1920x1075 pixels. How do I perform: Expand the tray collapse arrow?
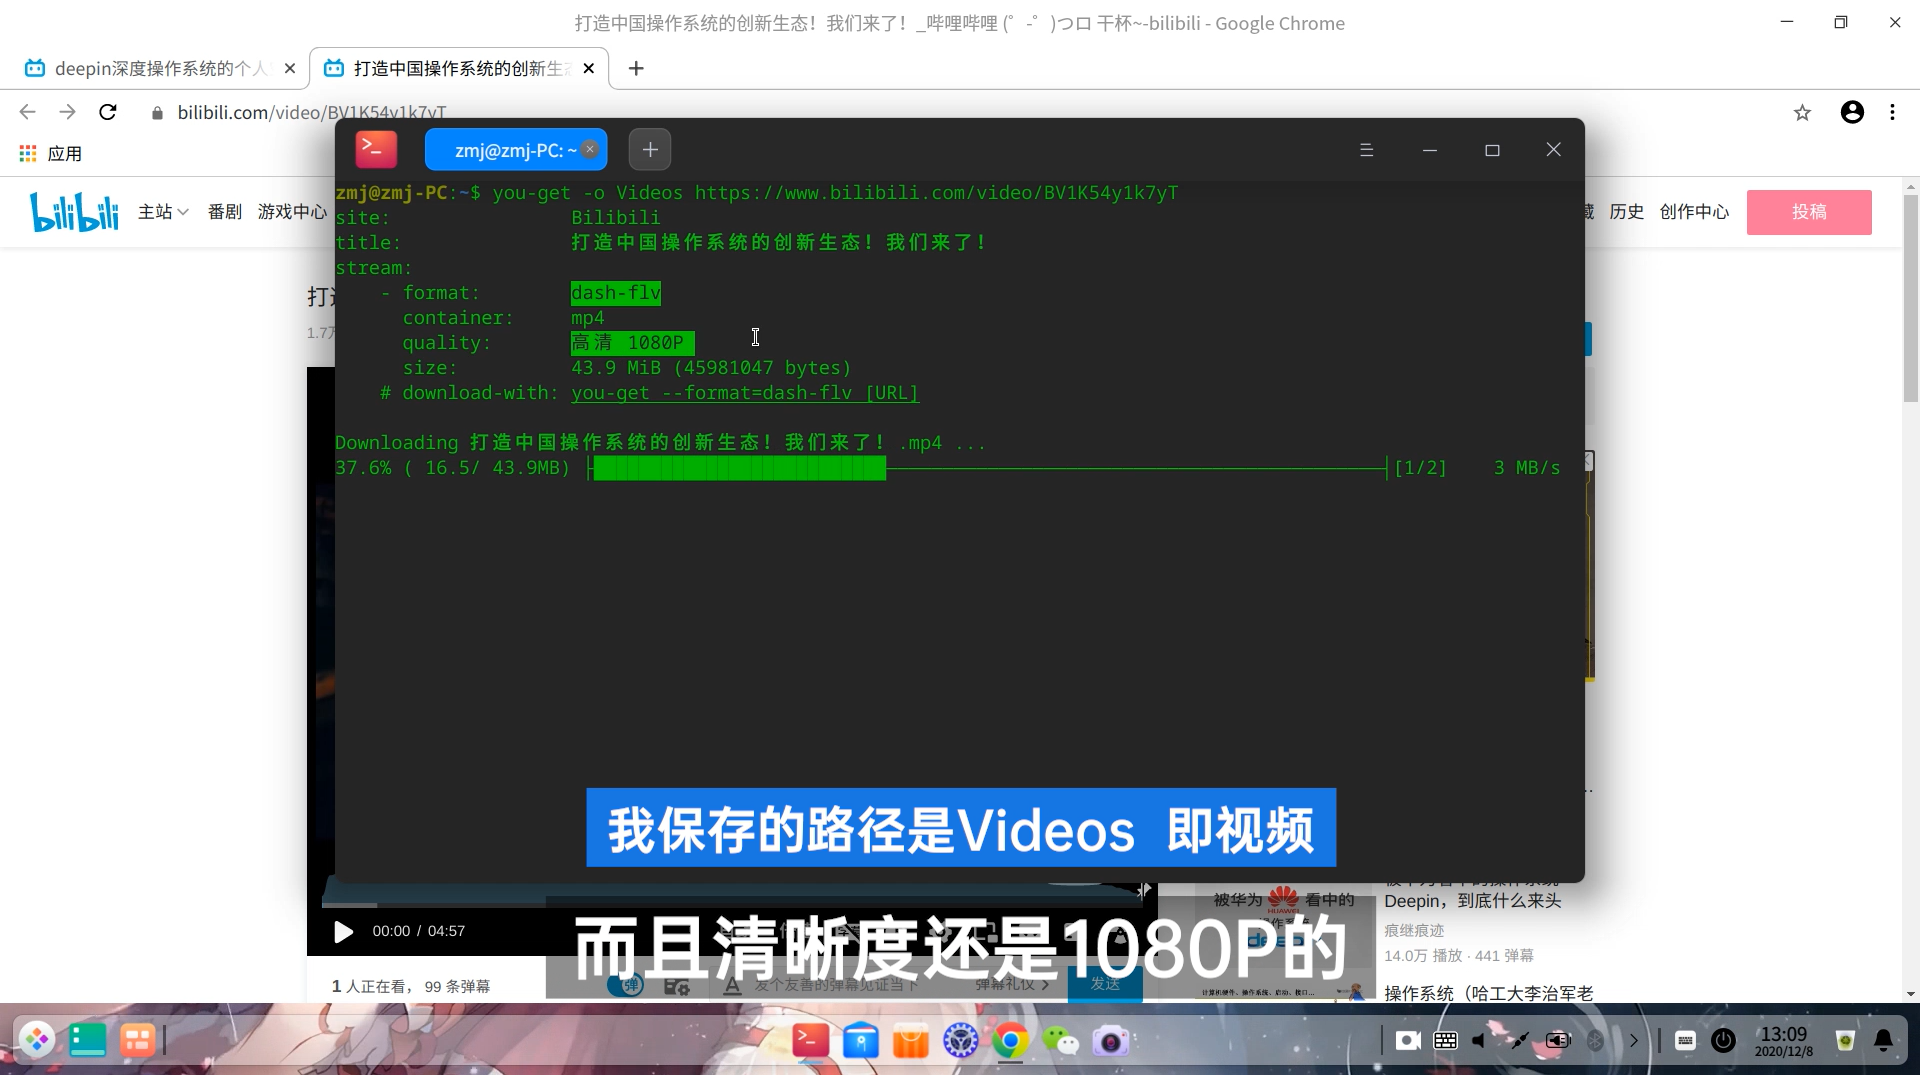(x=1634, y=1041)
